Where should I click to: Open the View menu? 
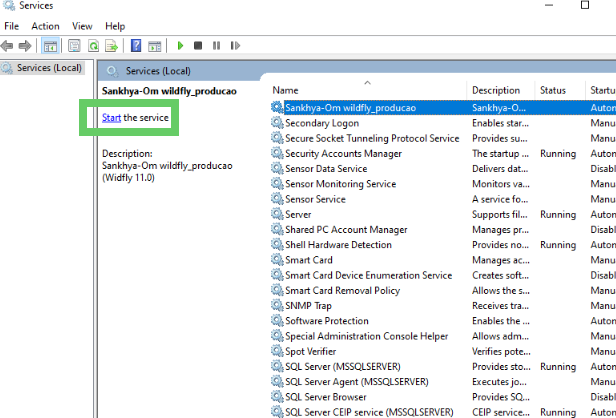coord(82,26)
